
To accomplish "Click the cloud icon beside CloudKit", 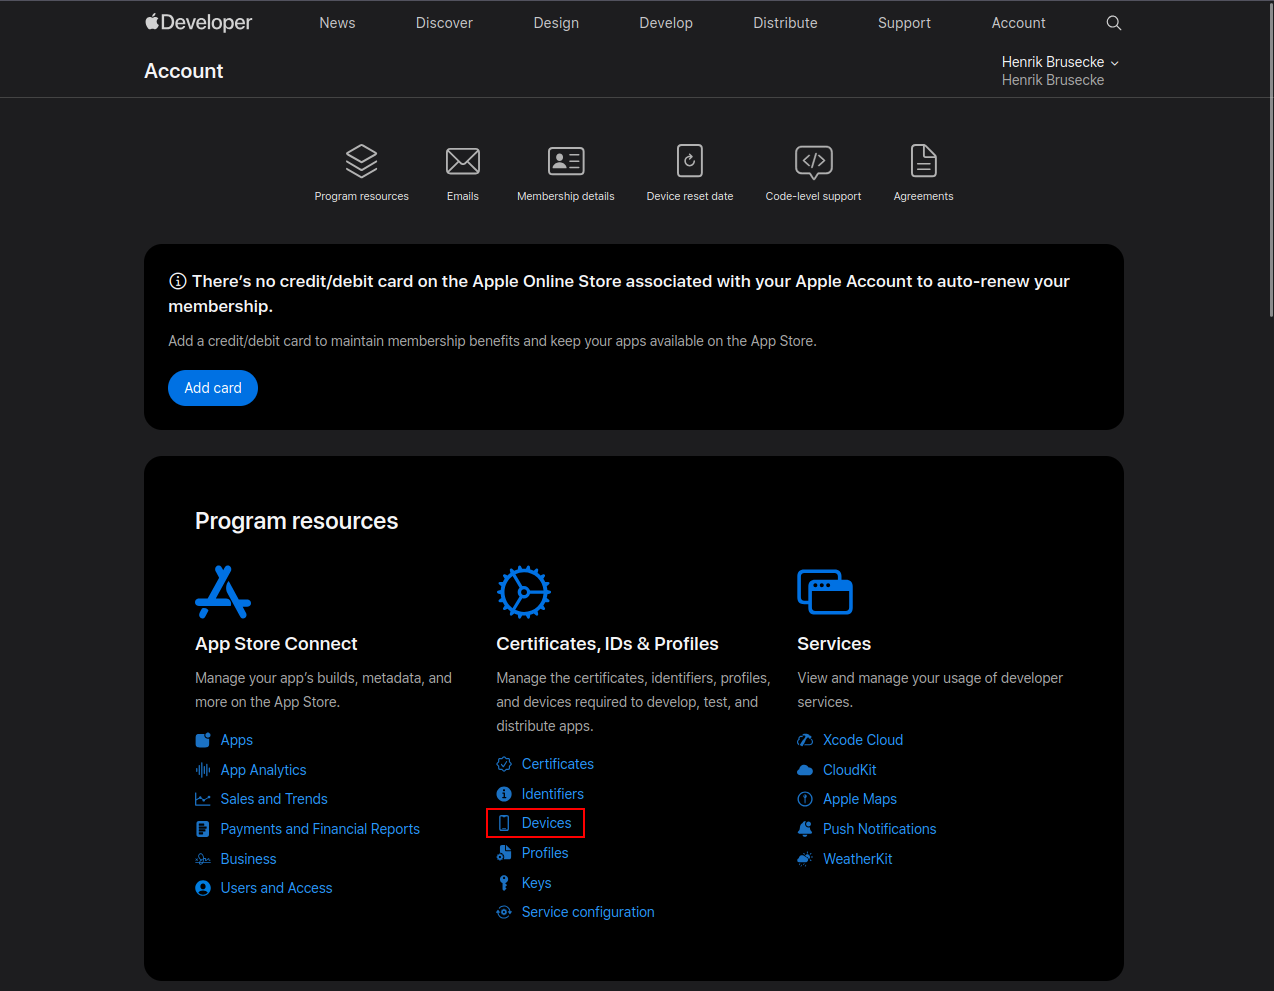I will point(805,770).
